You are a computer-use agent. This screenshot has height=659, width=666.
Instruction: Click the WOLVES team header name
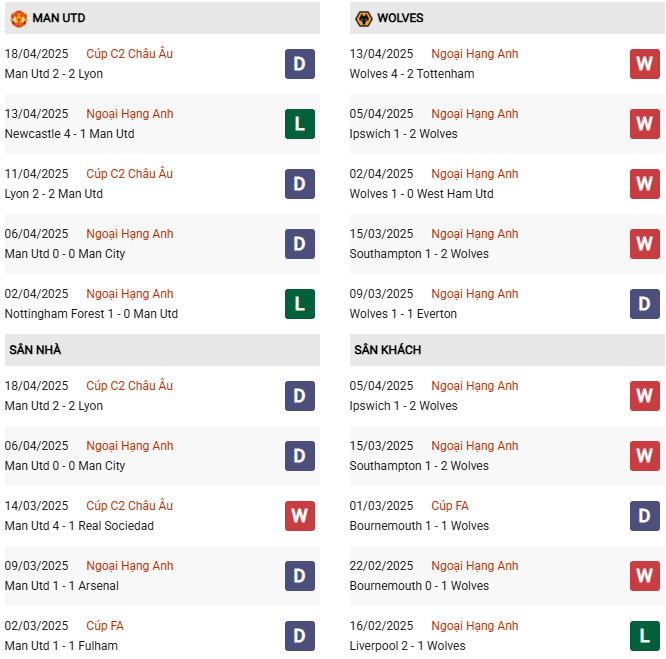400,18
